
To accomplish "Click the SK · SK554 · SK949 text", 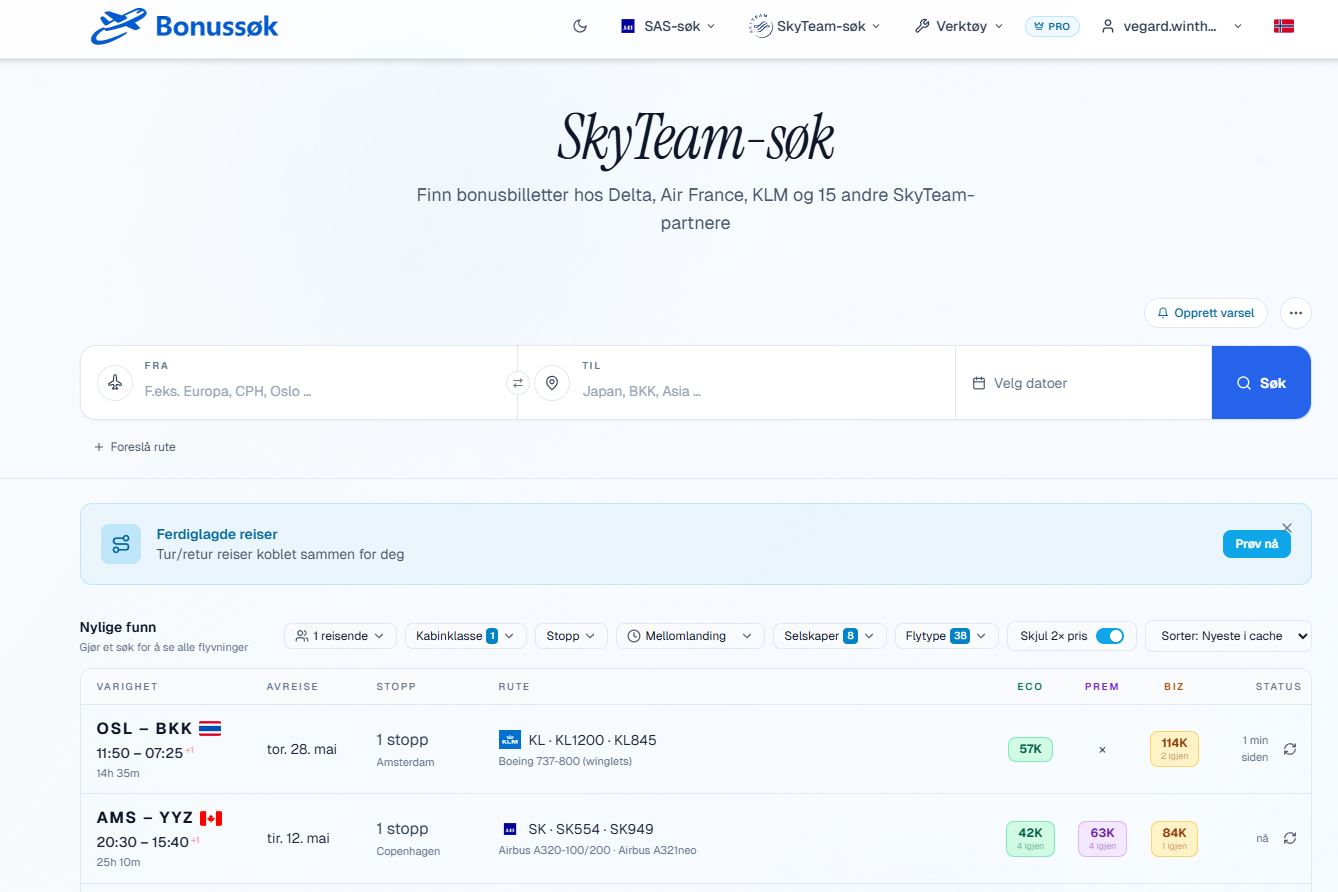I will pyautogui.click(x=591, y=829).
